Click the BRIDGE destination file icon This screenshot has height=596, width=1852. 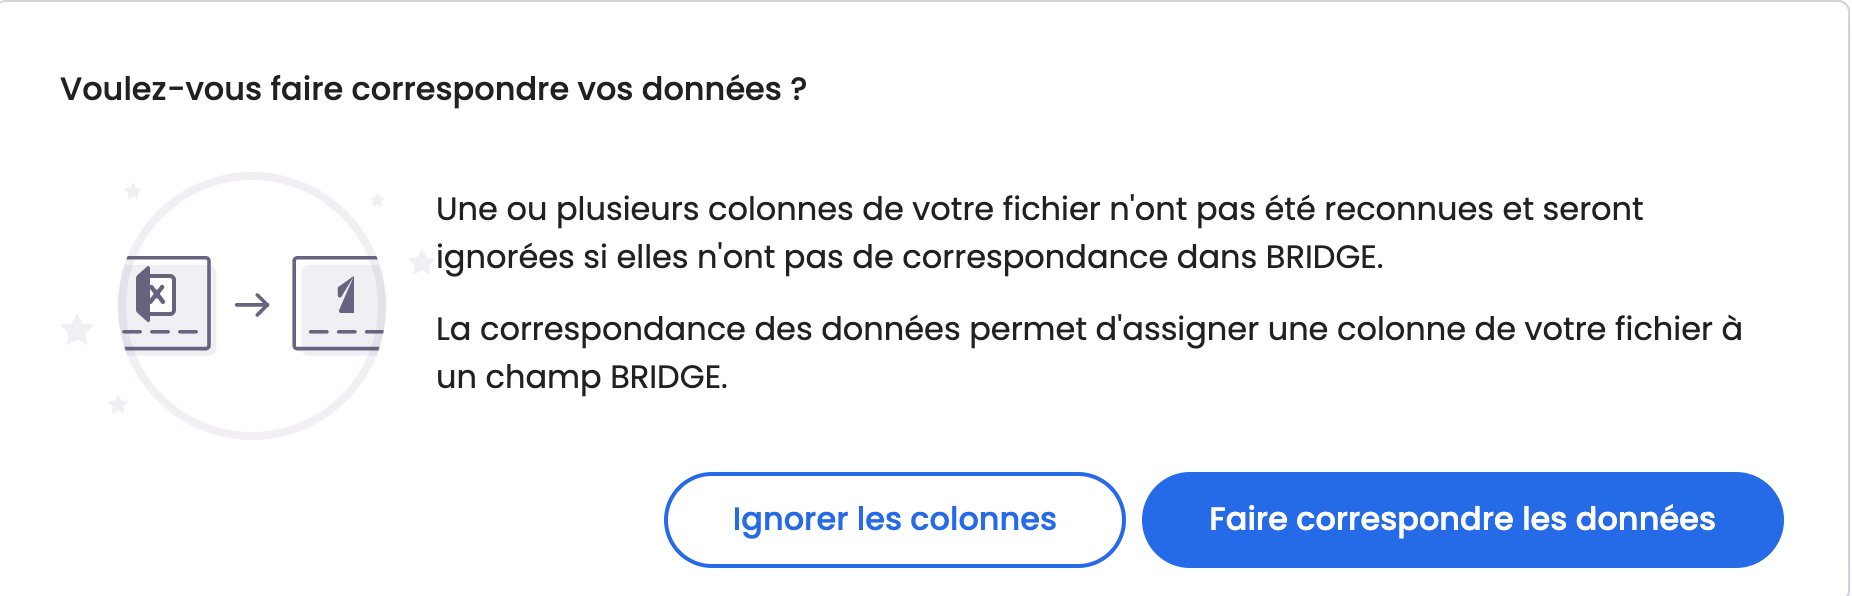pos(338,303)
